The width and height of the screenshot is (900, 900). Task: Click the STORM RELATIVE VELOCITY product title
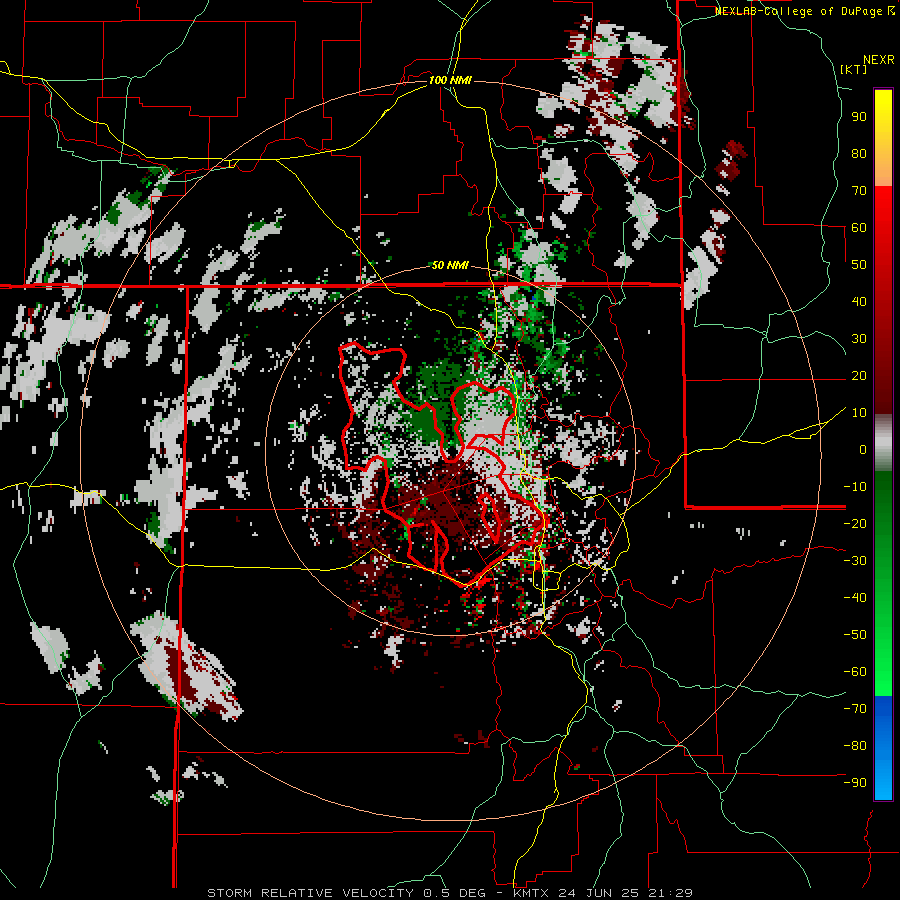coord(311,893)
